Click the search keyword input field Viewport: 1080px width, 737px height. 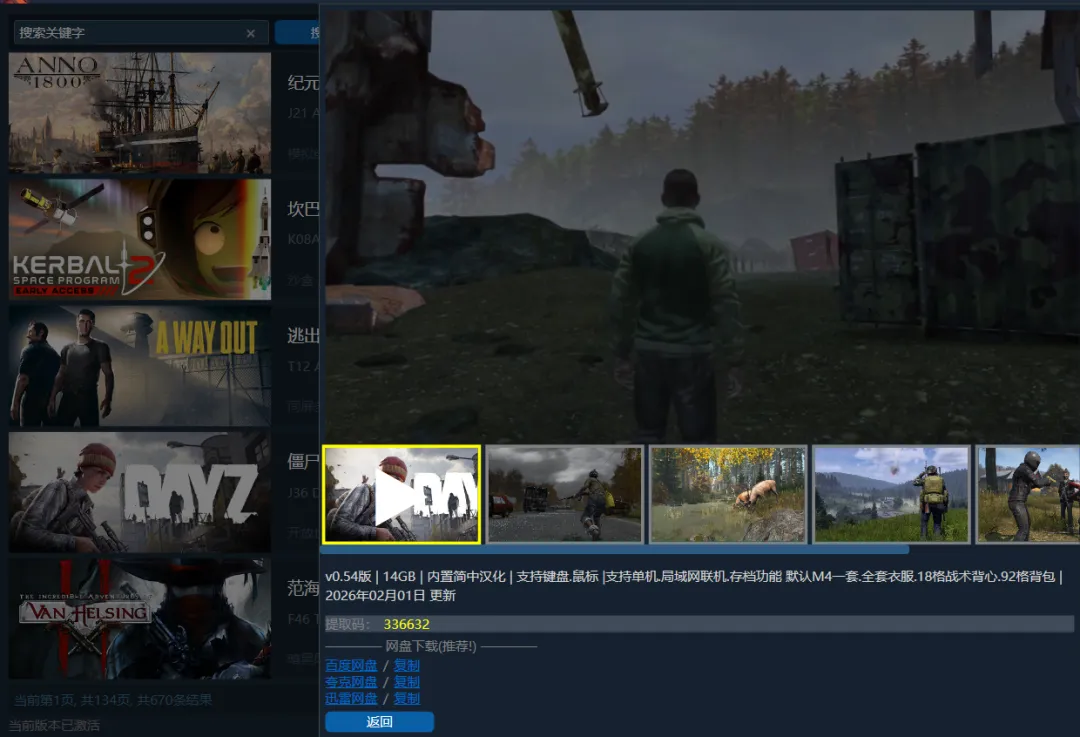pyautogui.click(x=141, y=32)
